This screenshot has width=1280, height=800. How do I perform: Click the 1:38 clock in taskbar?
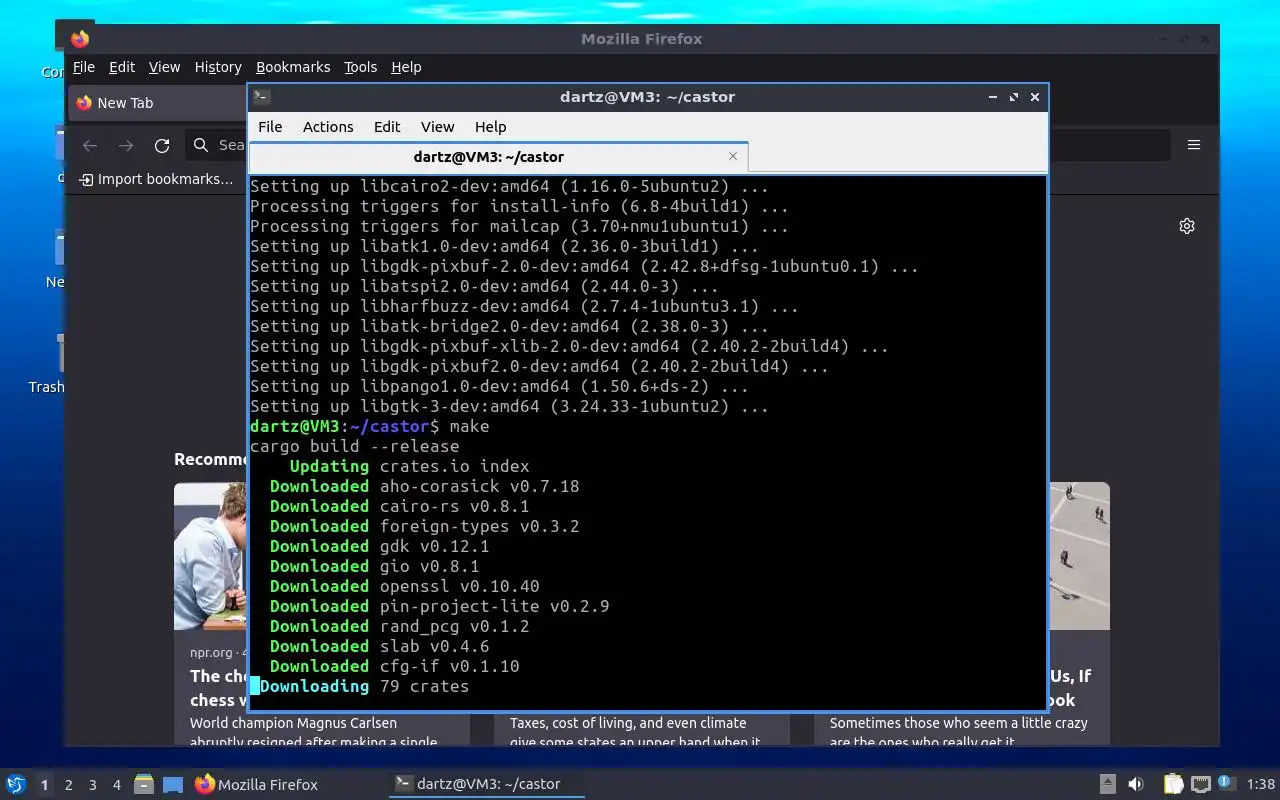[1260, 785]
